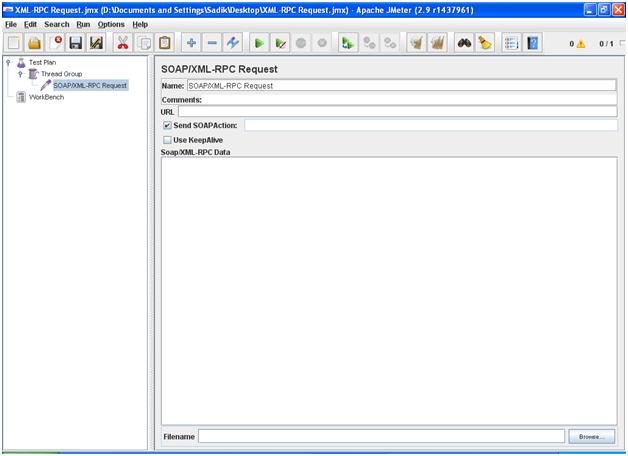Reset search with the broom icon
This screenshot has height=456, width=628.
pos(485,43)
